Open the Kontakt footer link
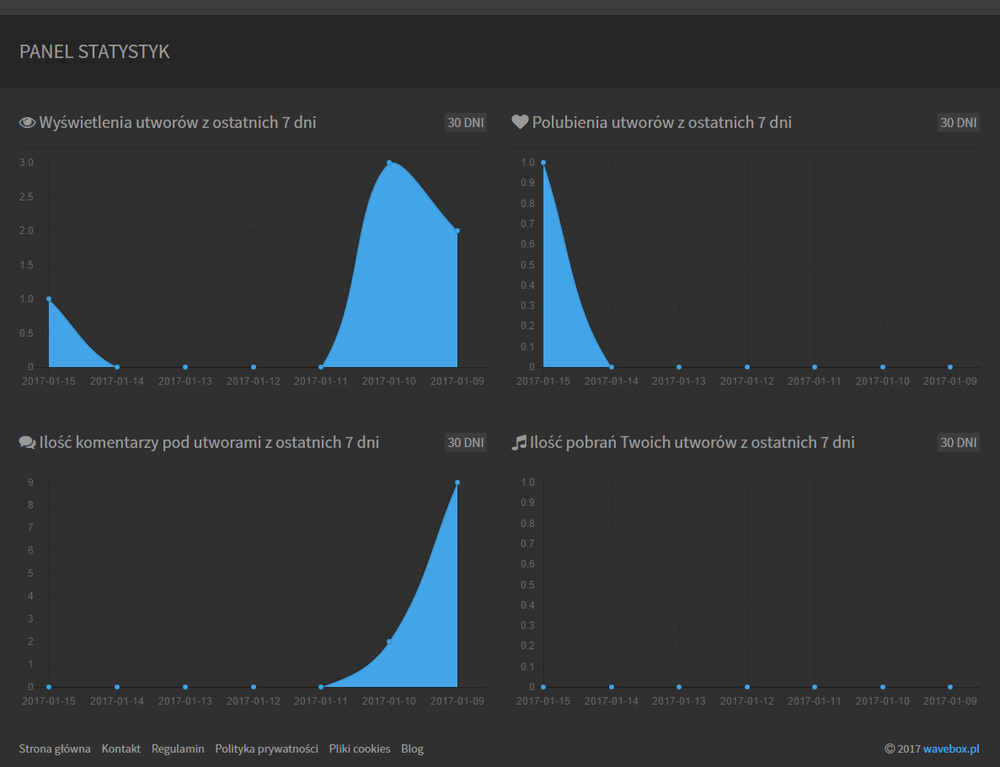The height and width of the screenshot is (767, 1000). (x=121, y=749)
